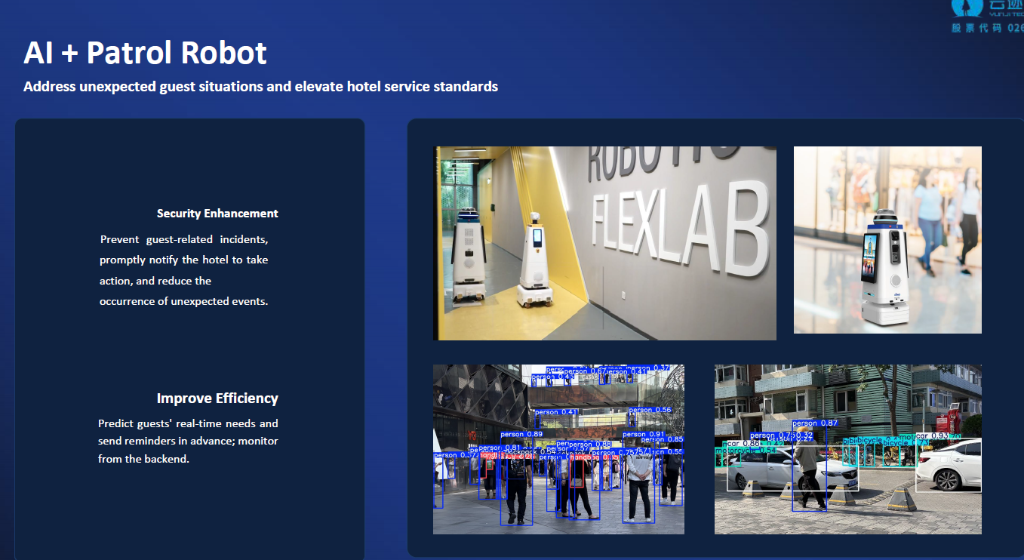This screenshot has width=1024, height=560.
Task: Click the subtitle about hotel service standards
Action: click(x=261, y=87)
